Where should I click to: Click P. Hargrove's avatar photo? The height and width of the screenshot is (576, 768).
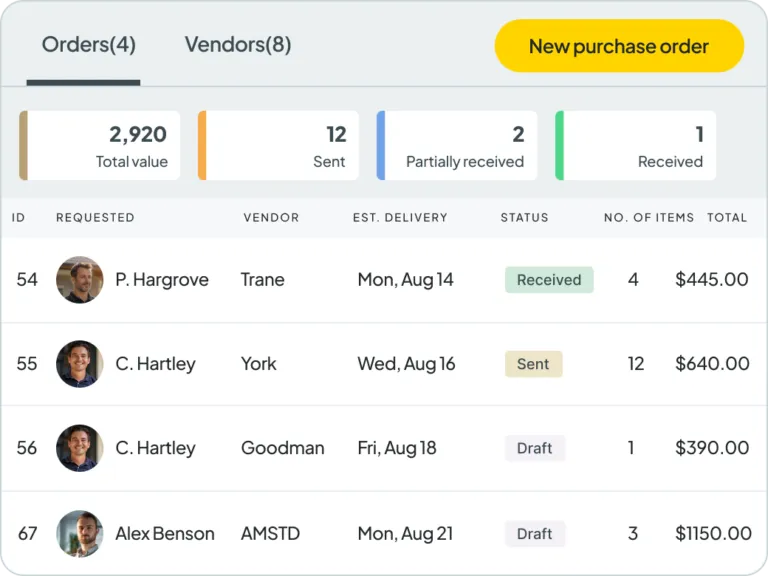click(x=79, y=280)
